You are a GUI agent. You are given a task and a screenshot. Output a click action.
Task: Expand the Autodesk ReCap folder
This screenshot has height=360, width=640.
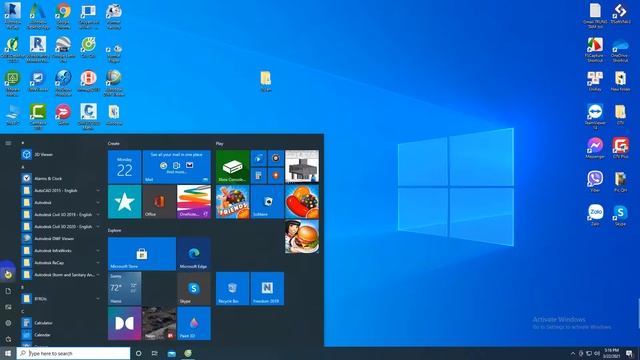(x=60, y=262)
